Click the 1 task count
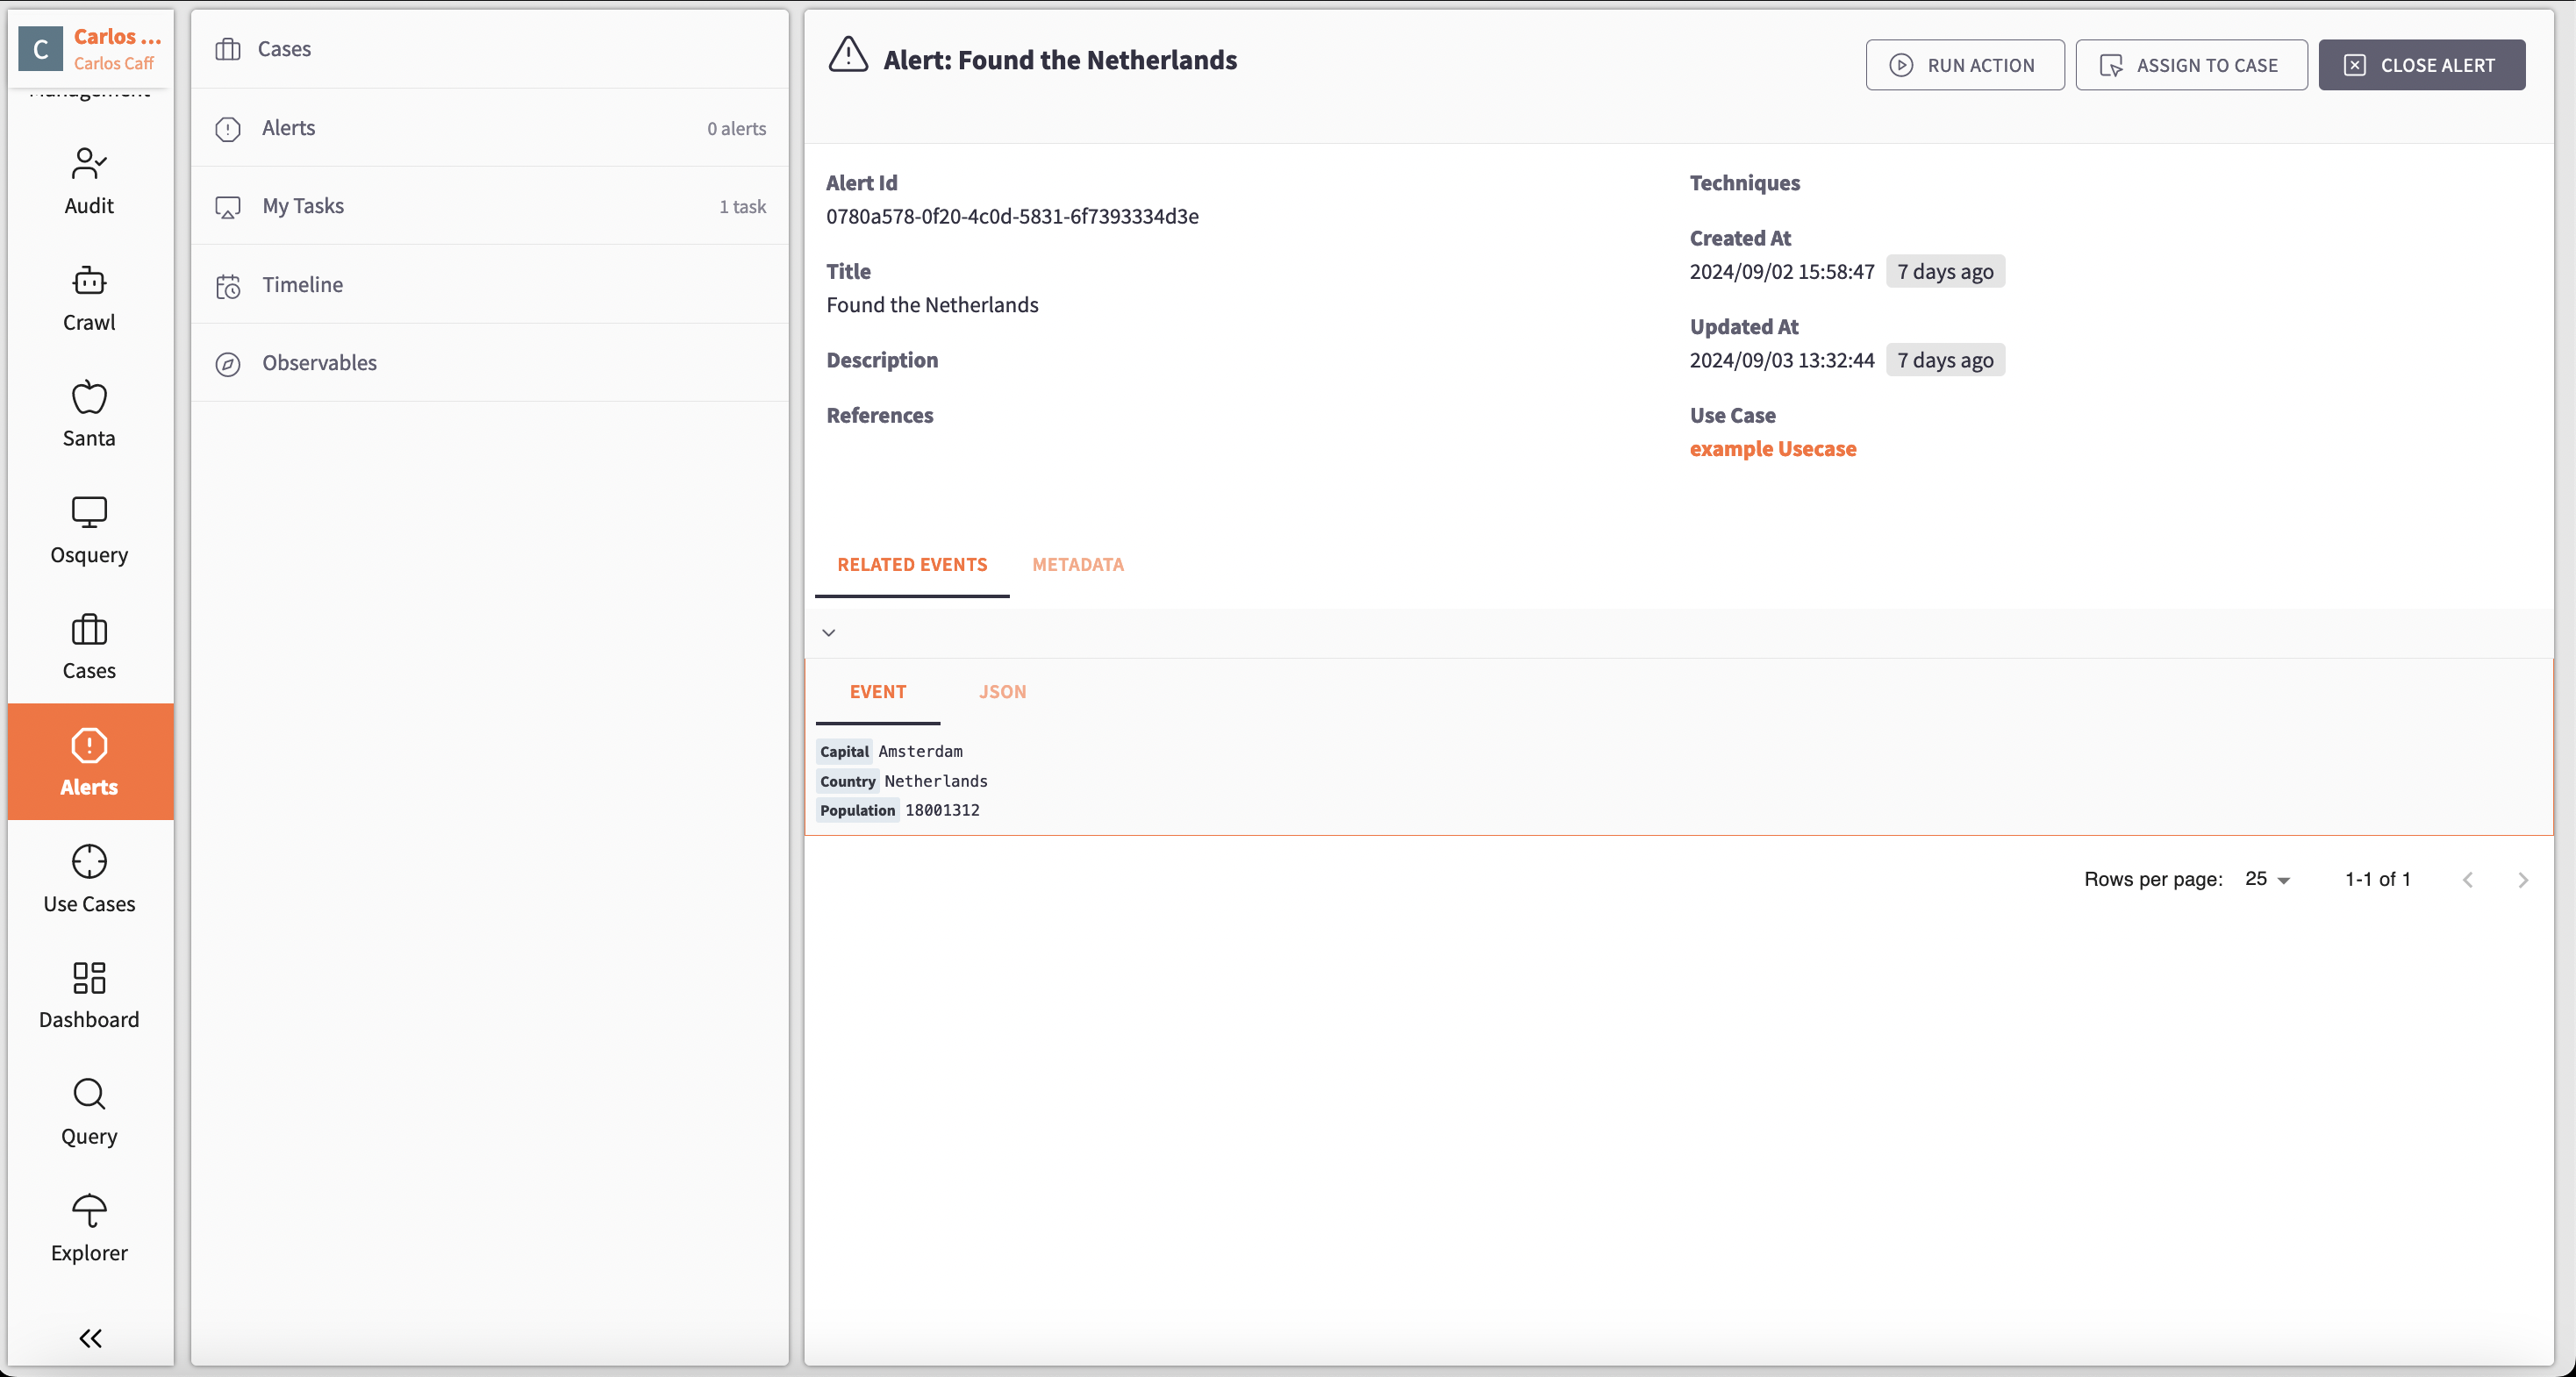Screen dimensions: 2576x1377 click(x=742, y=207)
